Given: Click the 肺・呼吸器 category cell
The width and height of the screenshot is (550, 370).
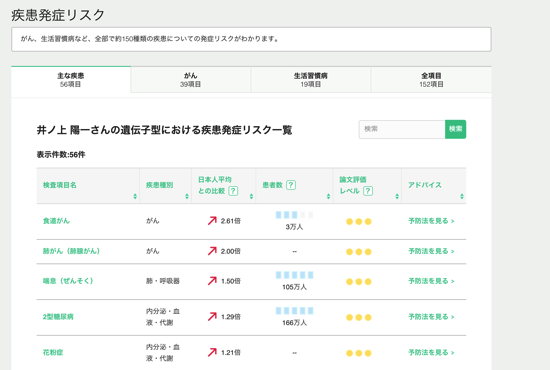Looking at the screenshot, I should click(x=163, y=281).
